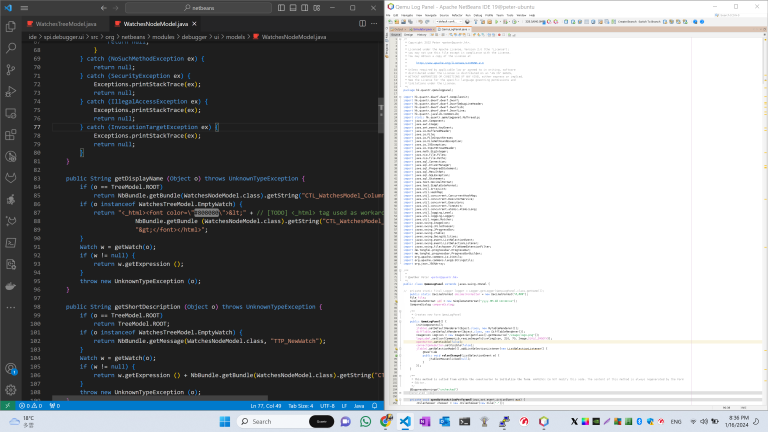
Task: Click Undo in NetBeans toolbar
Action: pos(420,22)
